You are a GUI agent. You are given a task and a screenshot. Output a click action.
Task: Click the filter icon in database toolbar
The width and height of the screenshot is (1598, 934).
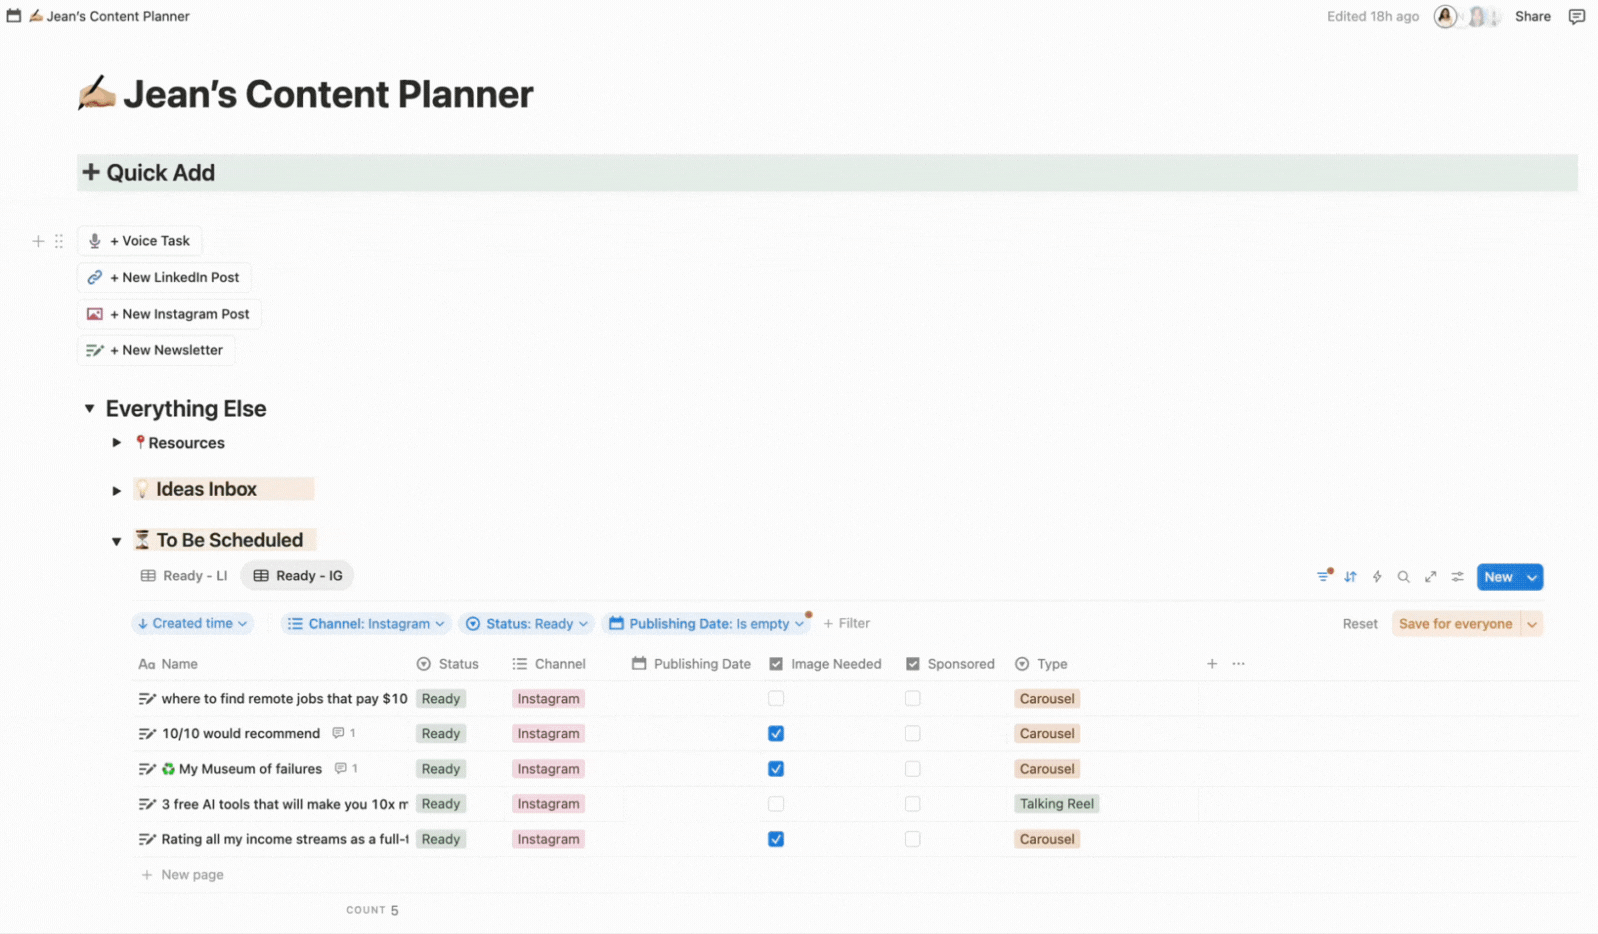click(1324, 577)
